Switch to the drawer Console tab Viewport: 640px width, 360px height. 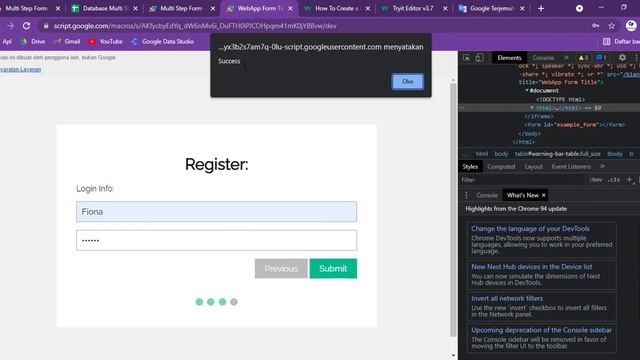tap(487, 195)
